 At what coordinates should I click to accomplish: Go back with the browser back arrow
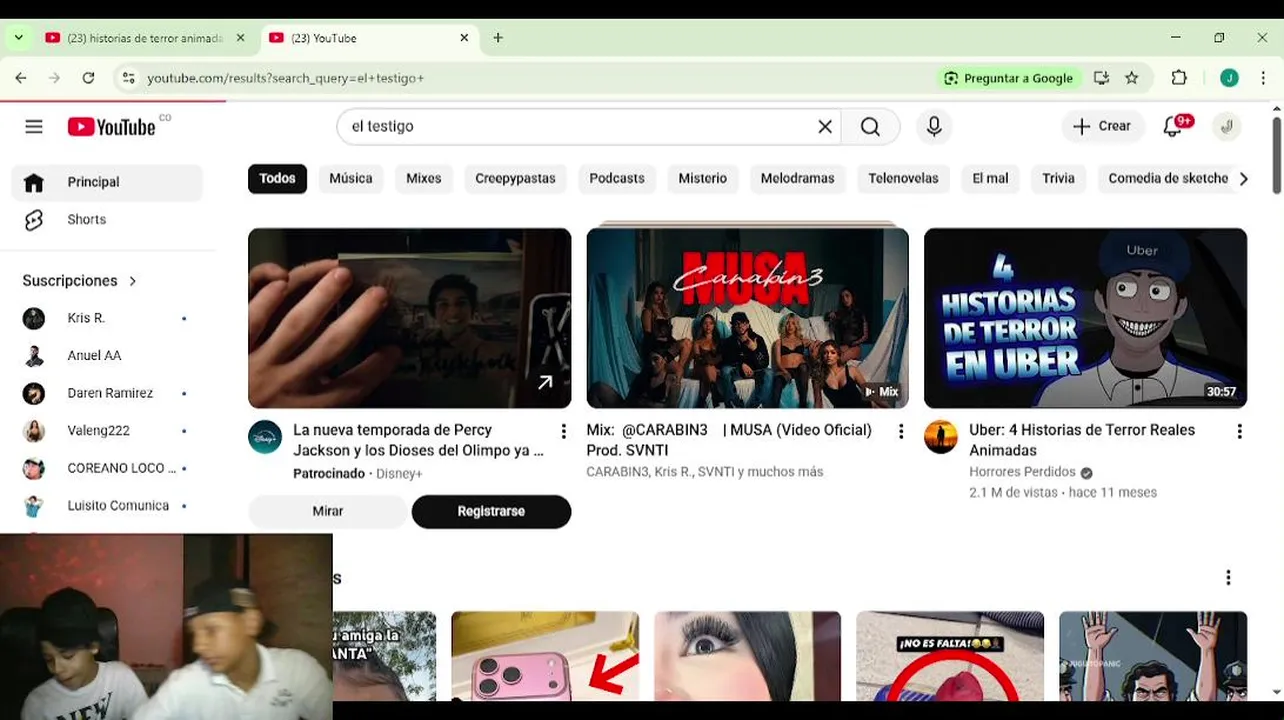coord(21,78)
